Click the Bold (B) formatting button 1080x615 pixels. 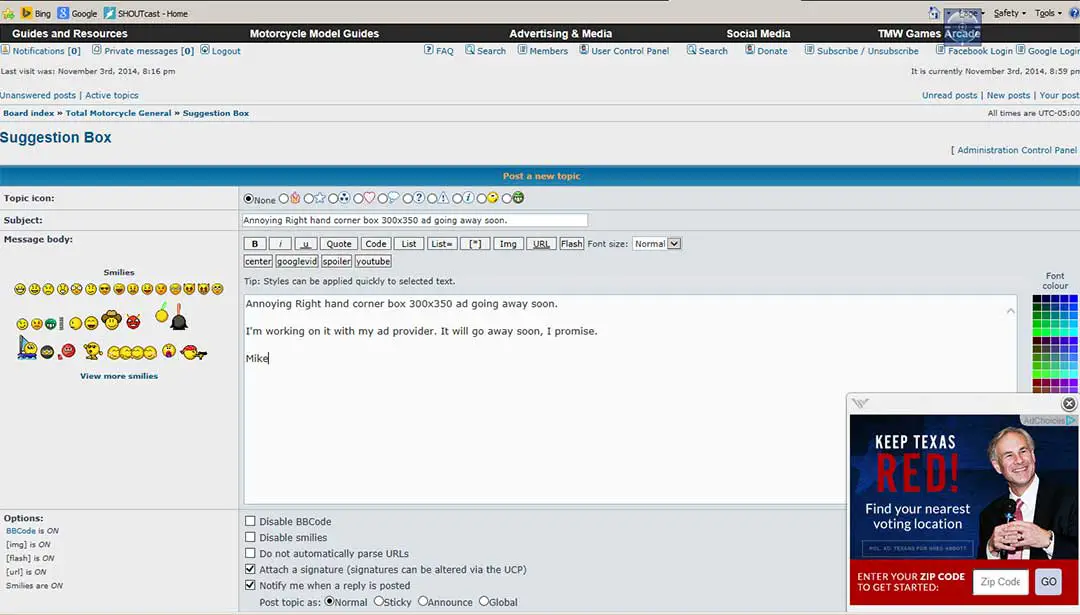point(255,244)
